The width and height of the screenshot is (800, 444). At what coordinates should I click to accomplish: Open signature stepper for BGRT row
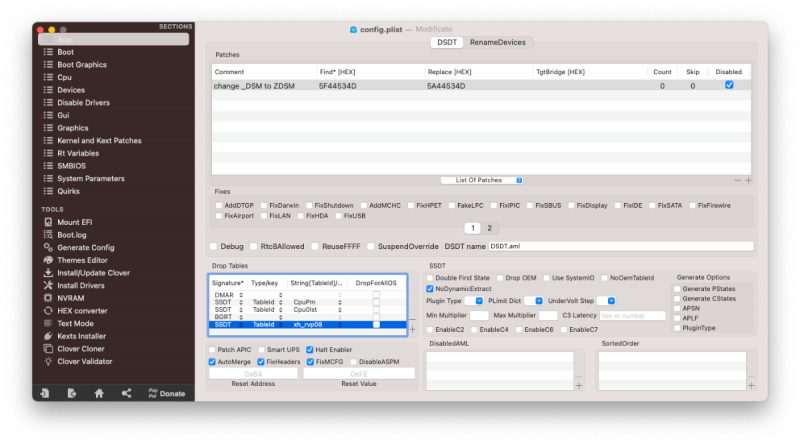click(x=241, y=317)
